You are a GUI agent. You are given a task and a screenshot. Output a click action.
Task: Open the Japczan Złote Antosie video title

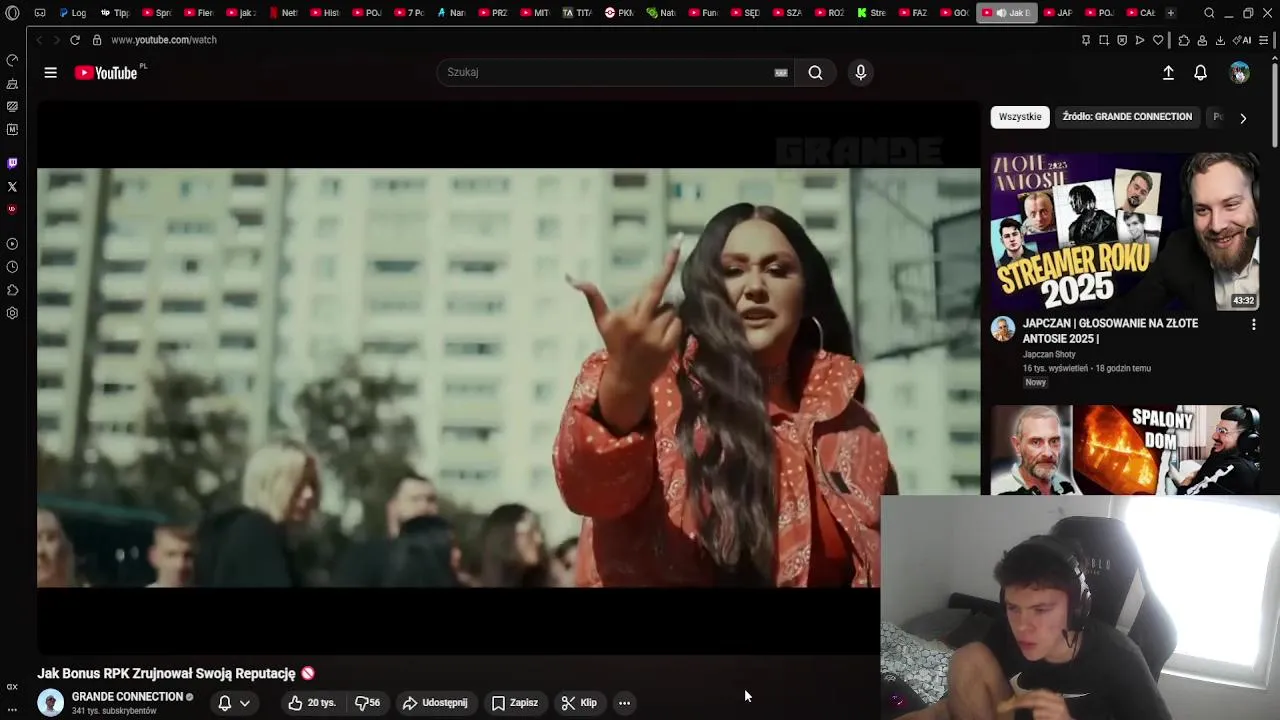click(1110, 331)
